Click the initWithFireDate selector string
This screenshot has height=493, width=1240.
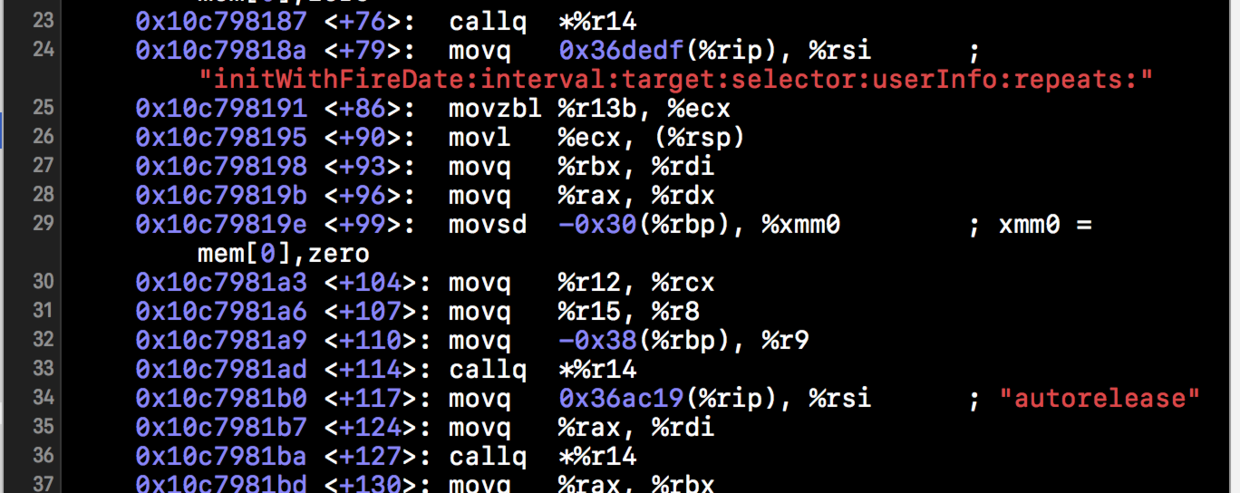[x=676, y=78]
